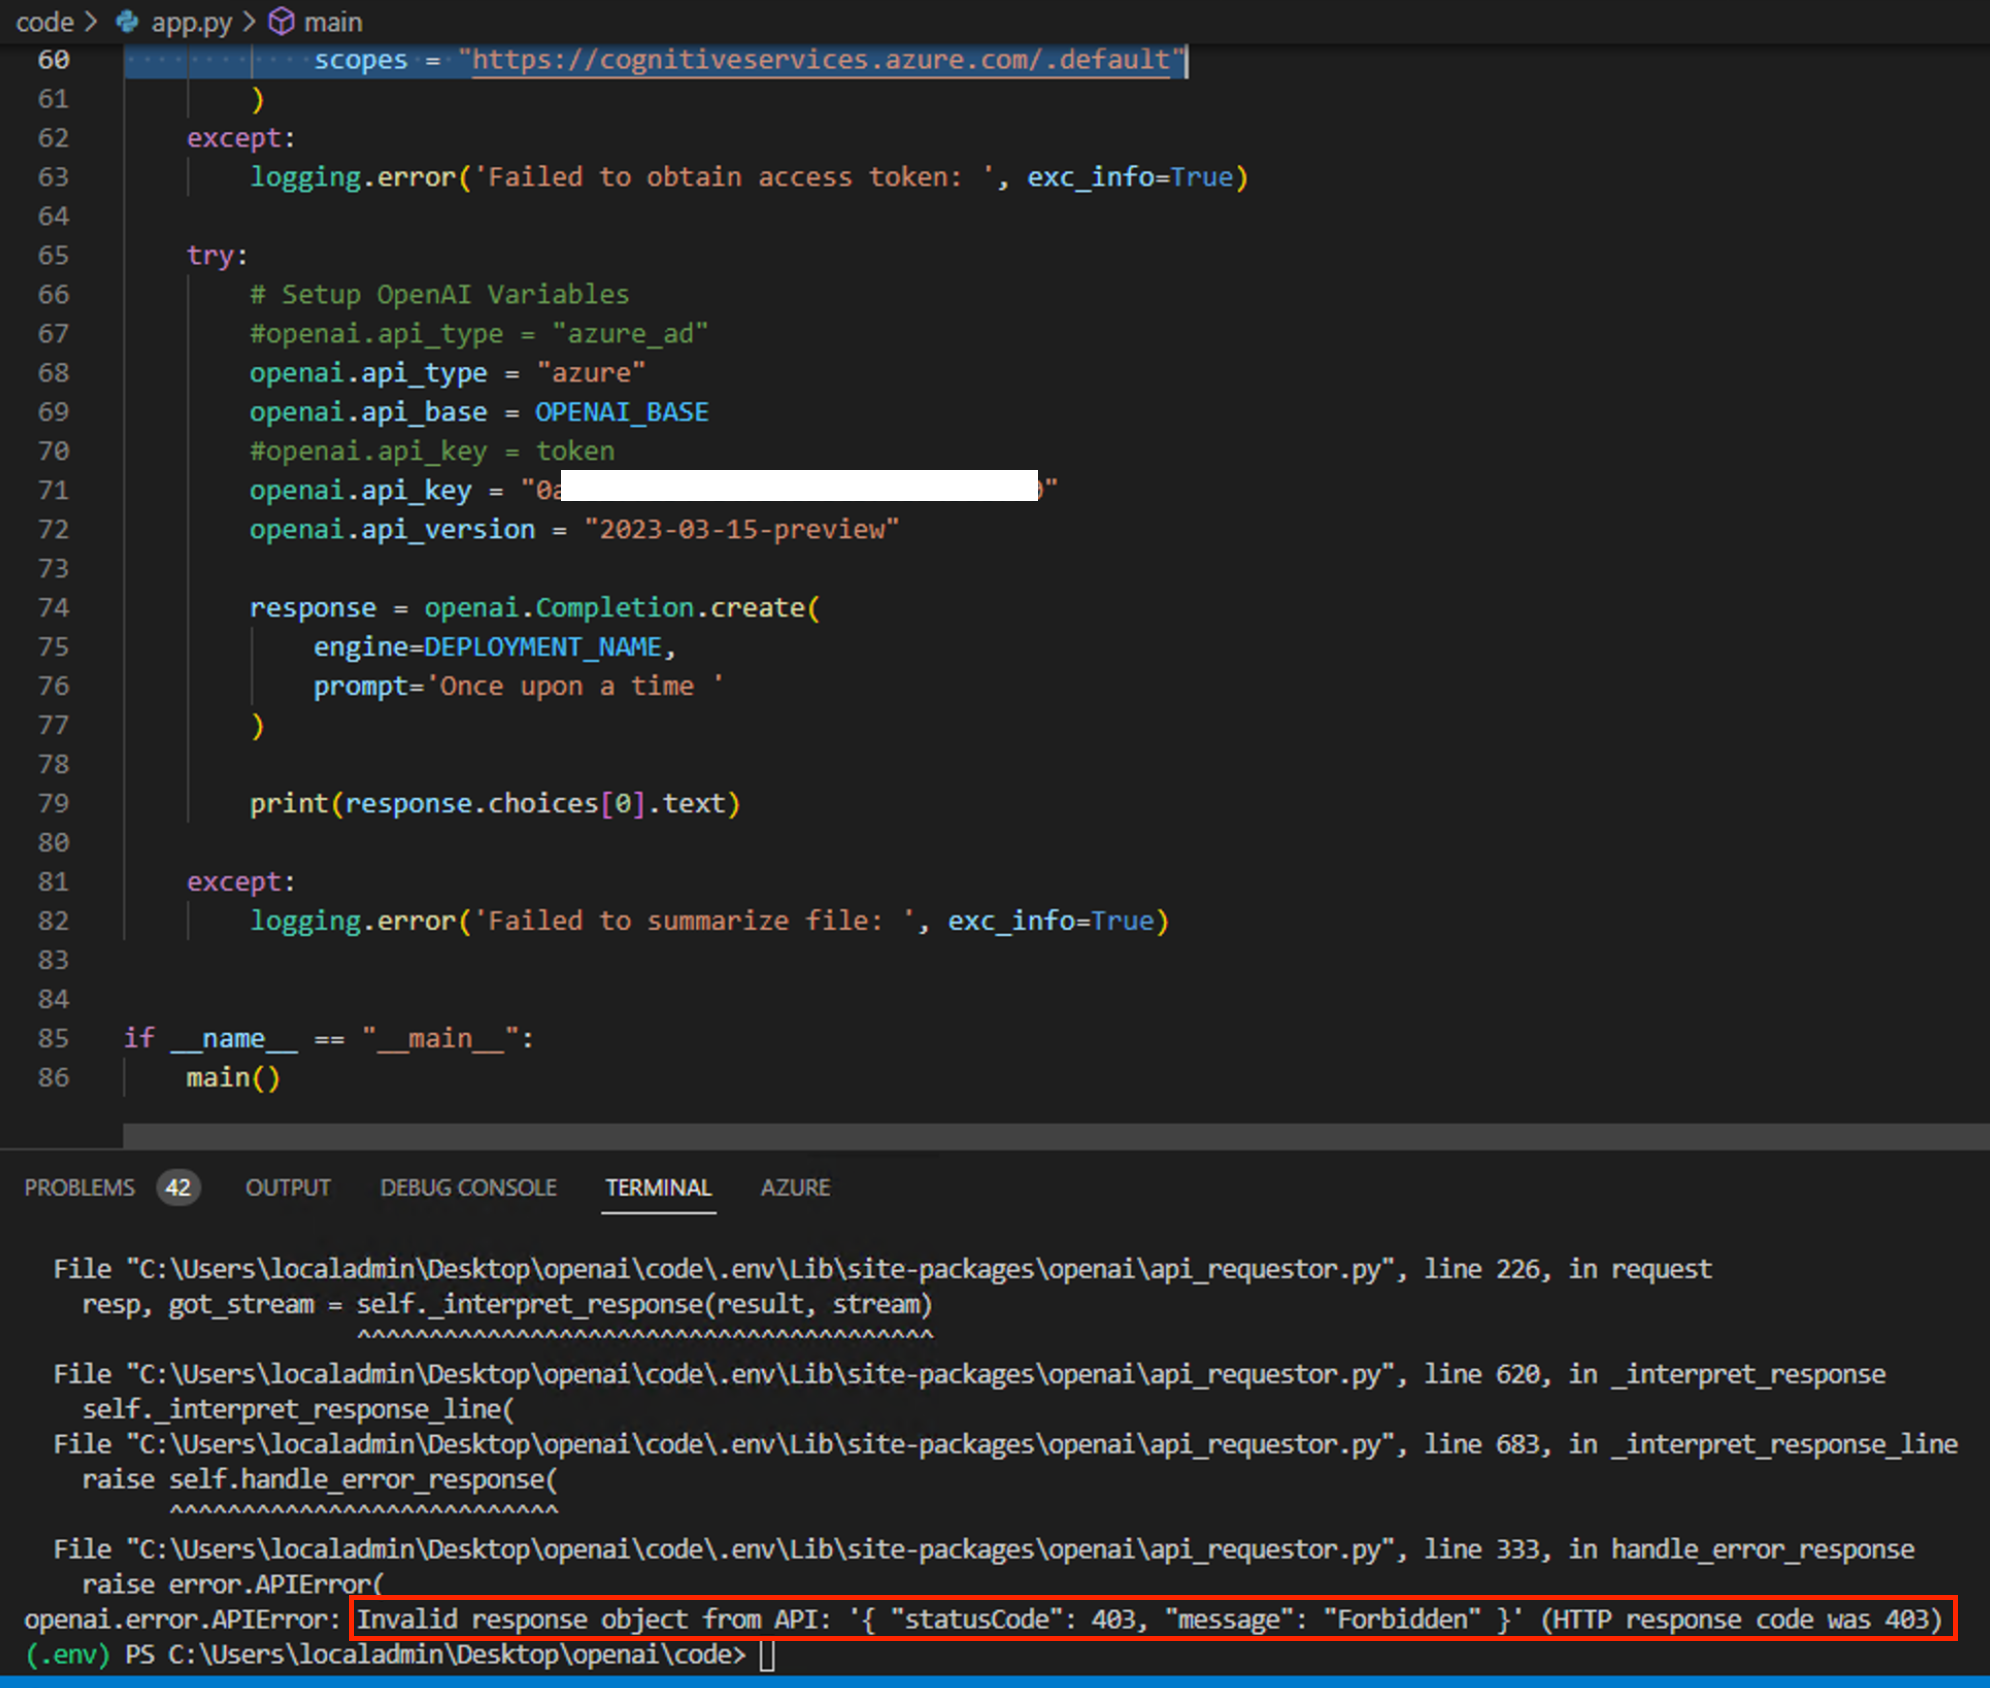This screenshot has width=1990, height=1688.
Task: Open the DEBUG CONSOLE tab
Action: click(x=468, y=1187)
